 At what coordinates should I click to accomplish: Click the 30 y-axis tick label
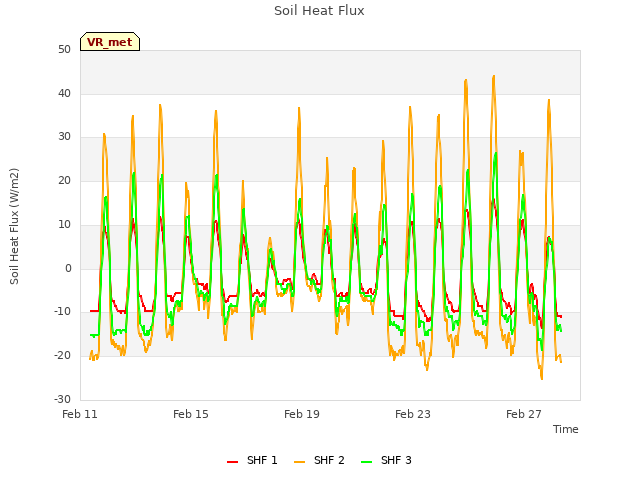click(x=64, y=137)
